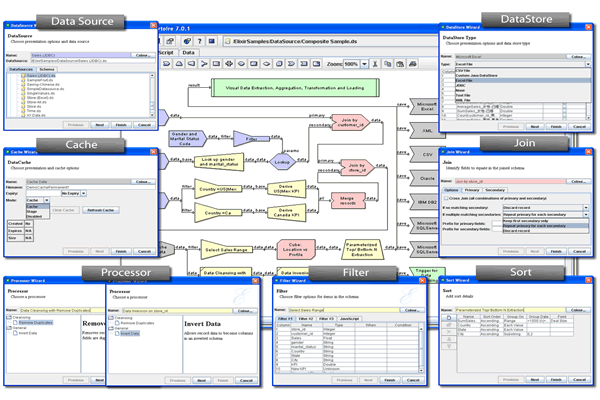Viewport: 600px width, 400px height.
Task: Click the add row icon in Sort Wizard
Action: pos(449,318)
